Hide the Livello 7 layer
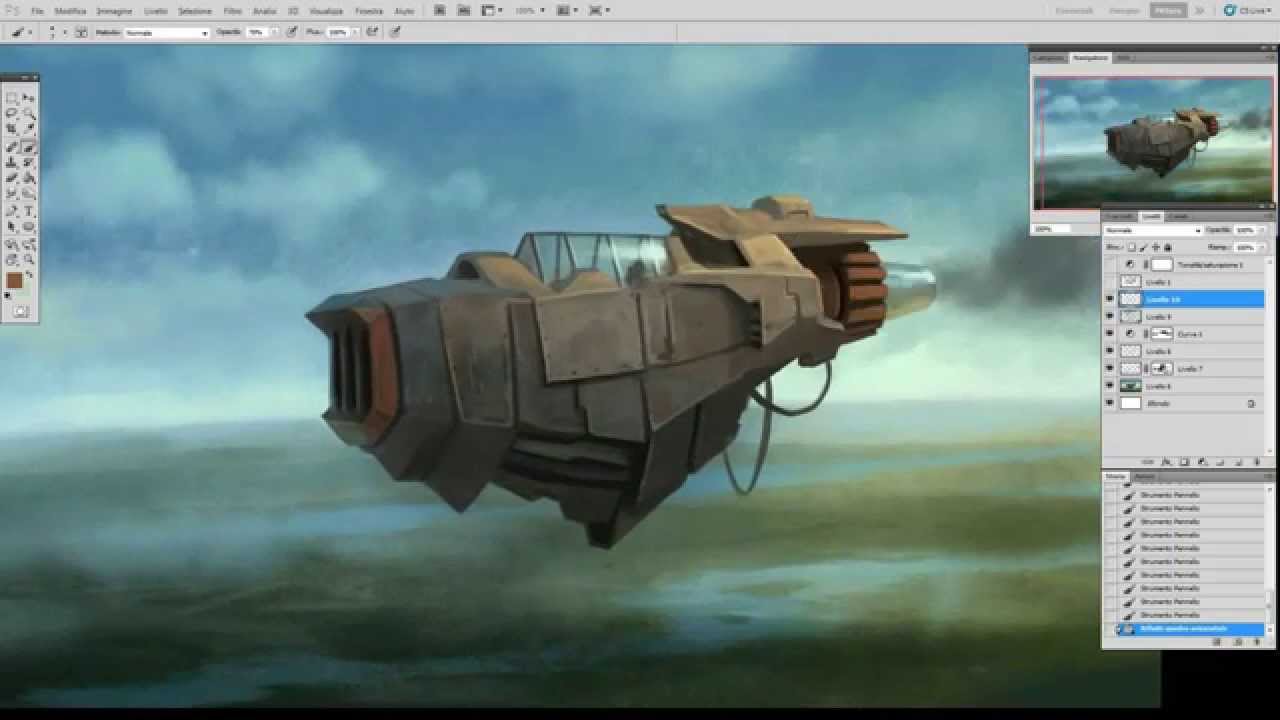This screenshot has height=720, width=1280. 1109,368
